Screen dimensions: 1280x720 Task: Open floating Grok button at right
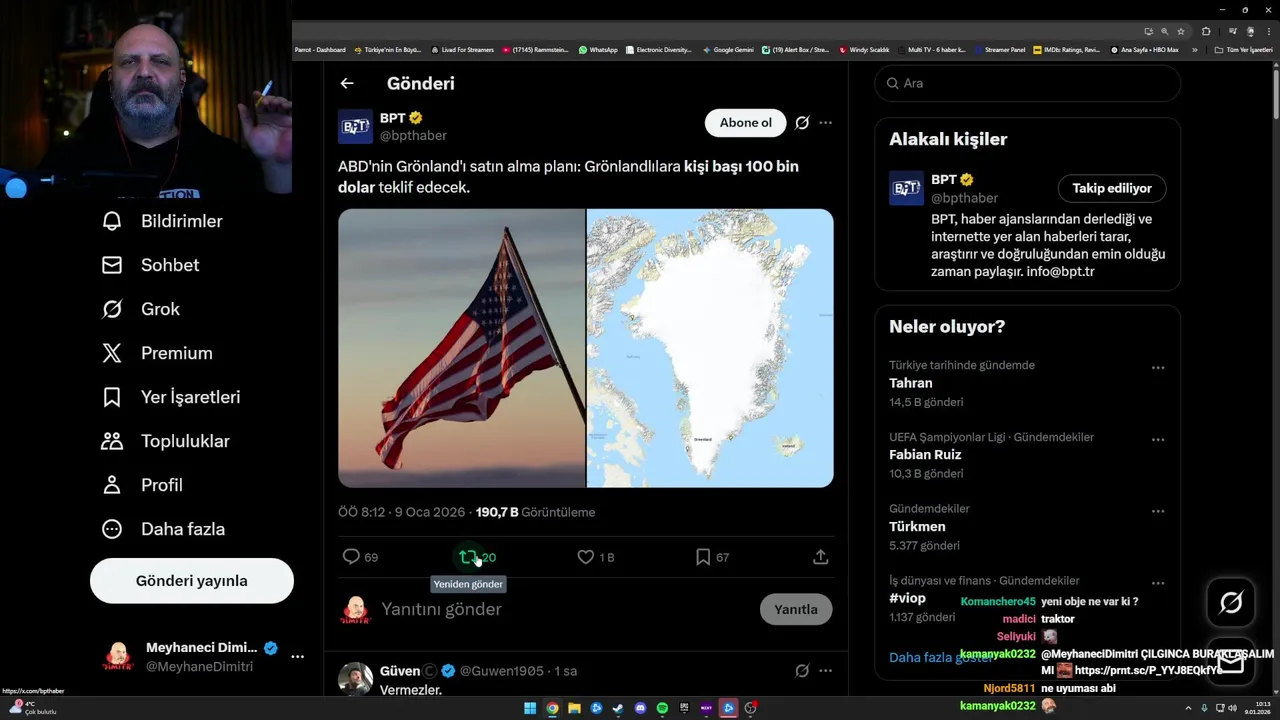[x=1231, y=602]
